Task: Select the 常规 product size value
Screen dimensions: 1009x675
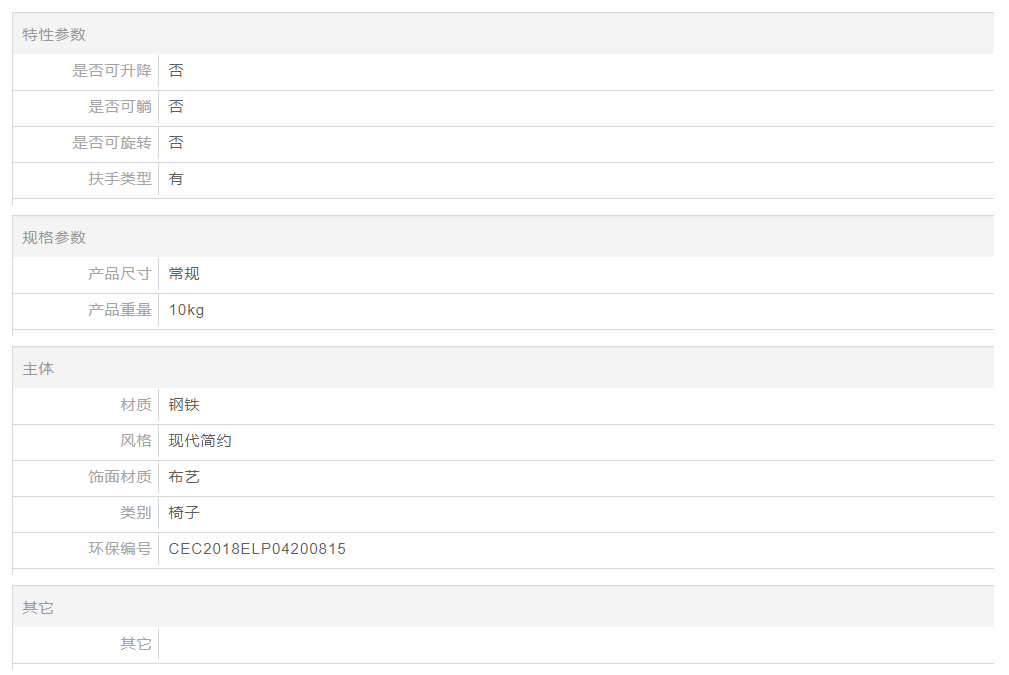Action: click(184, 274)
